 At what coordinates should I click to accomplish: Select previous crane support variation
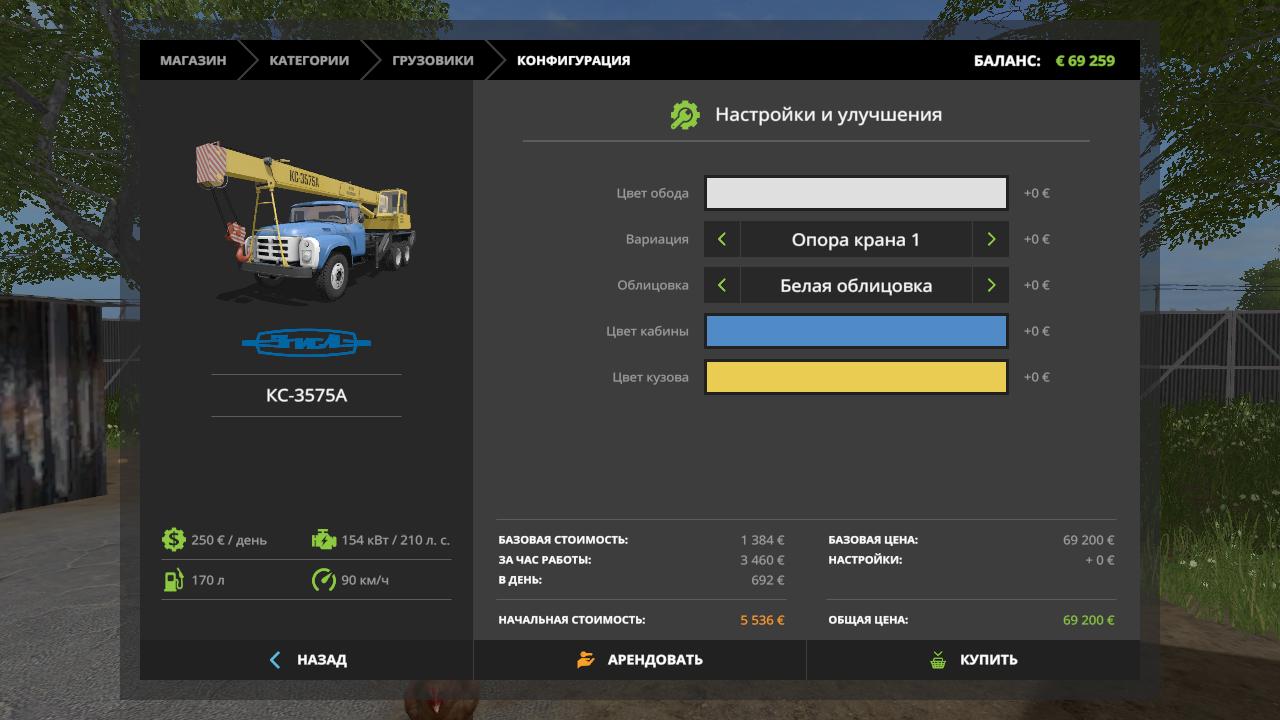(x=722, y=239)
